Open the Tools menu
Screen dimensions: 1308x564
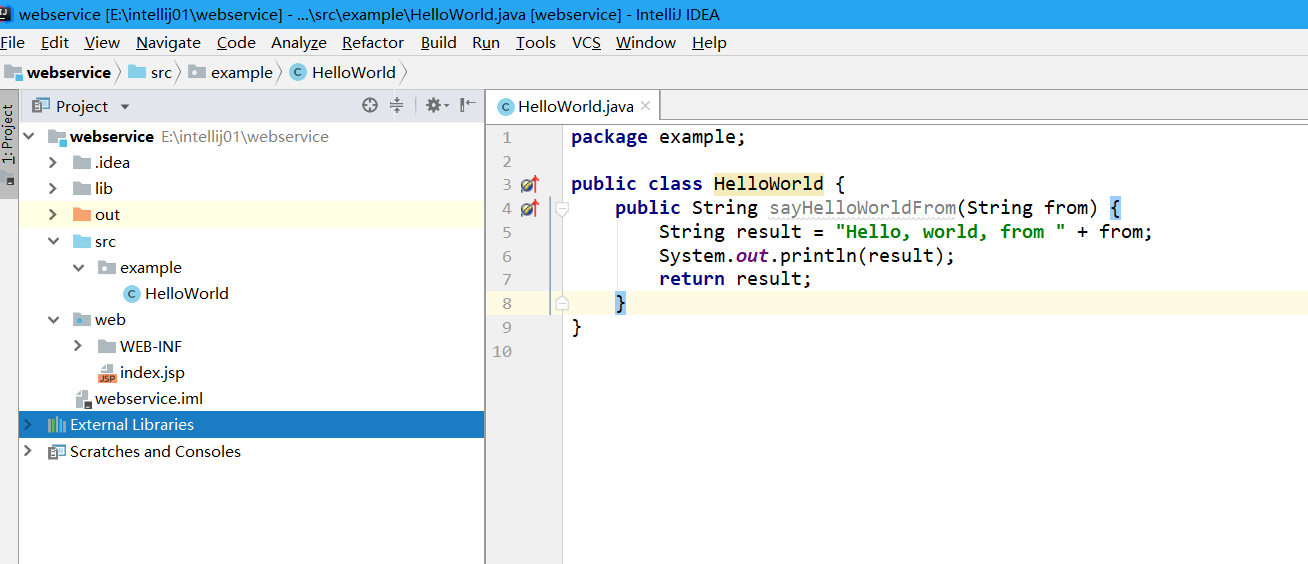click(x=536, y=43)
